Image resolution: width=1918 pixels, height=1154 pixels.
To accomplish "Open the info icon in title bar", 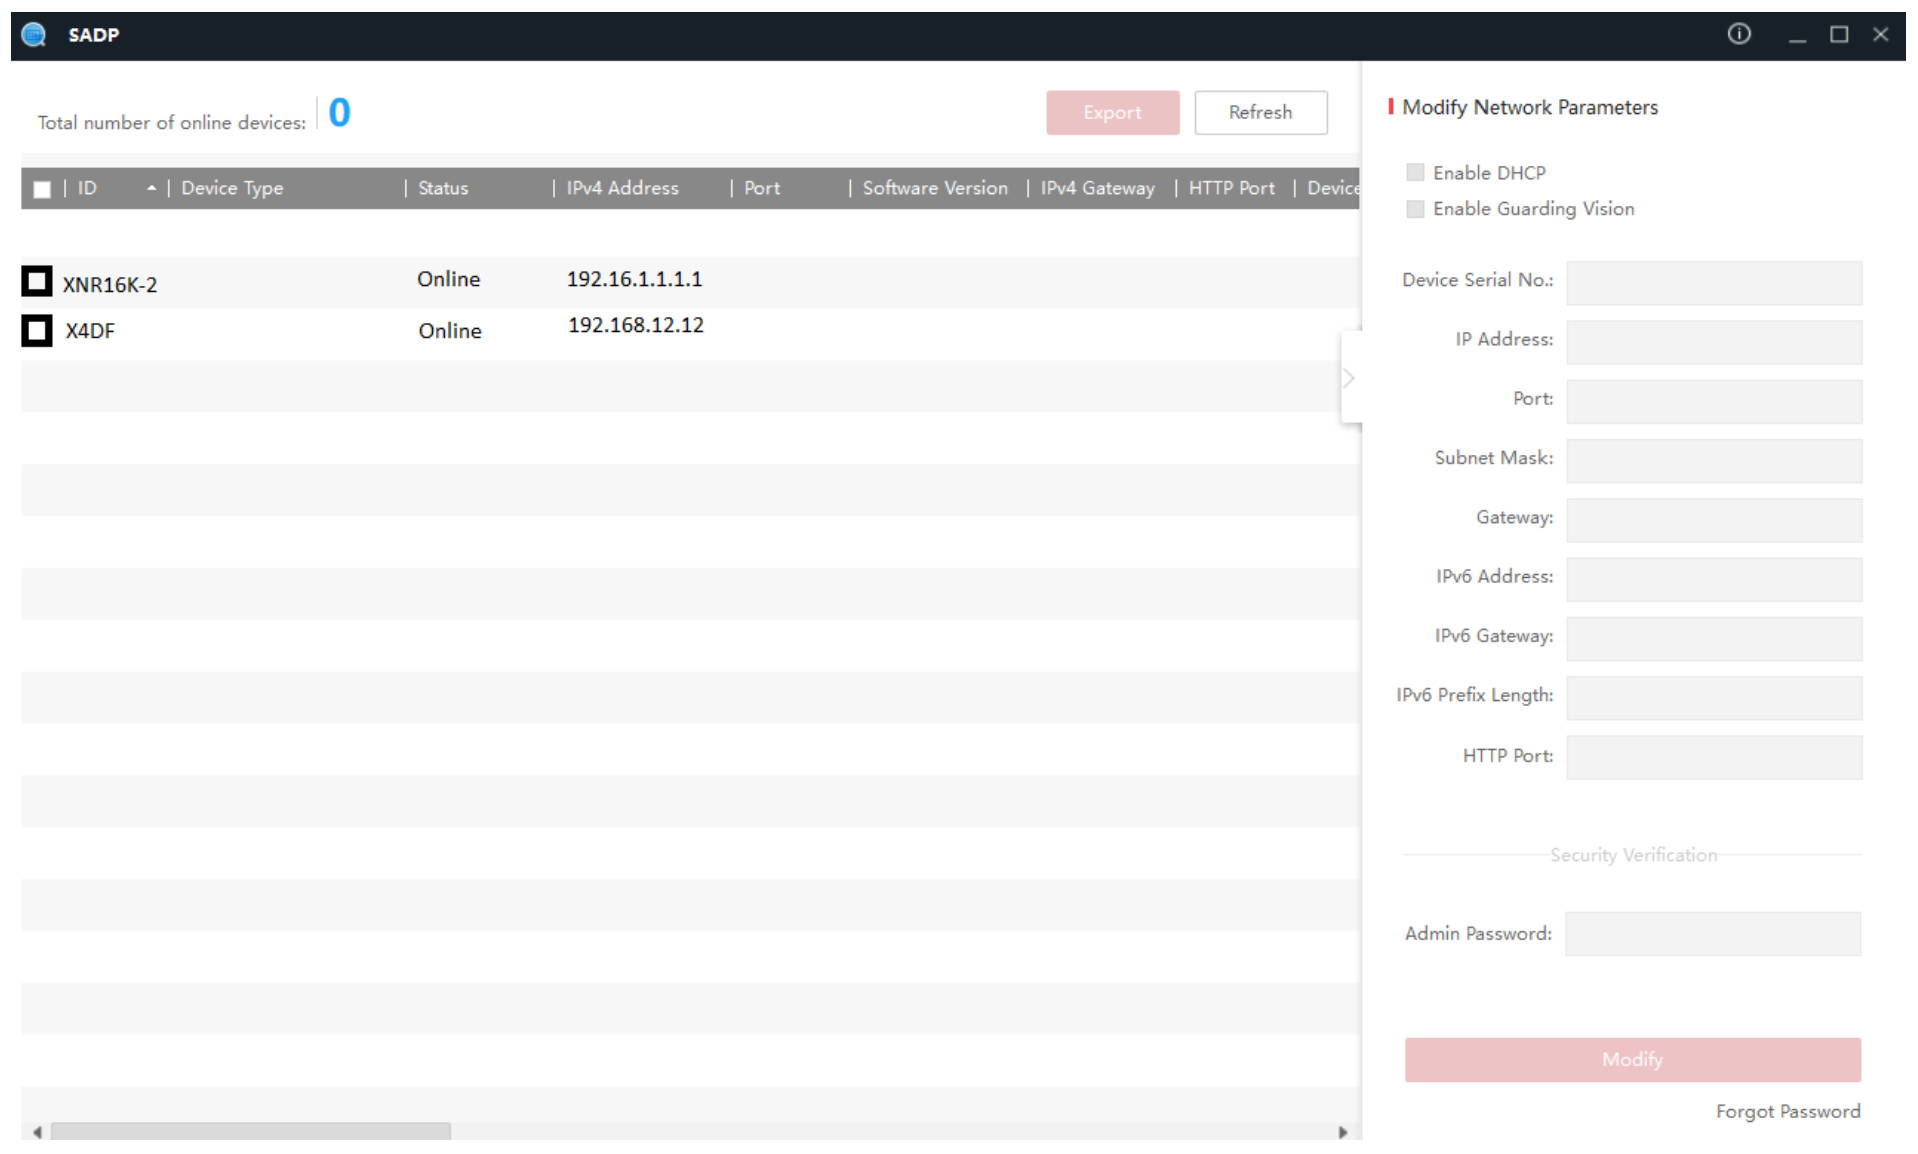I will click(x=1739, y=34).
